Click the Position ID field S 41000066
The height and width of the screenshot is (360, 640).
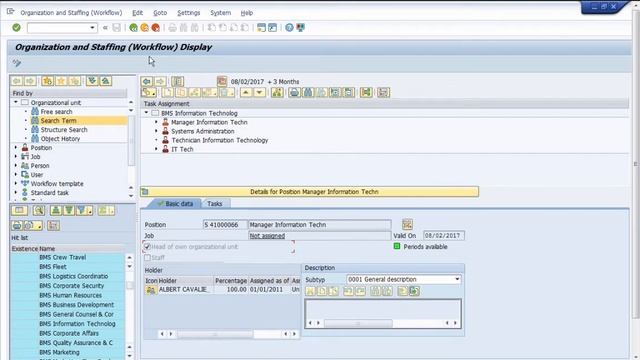(225, 224)
